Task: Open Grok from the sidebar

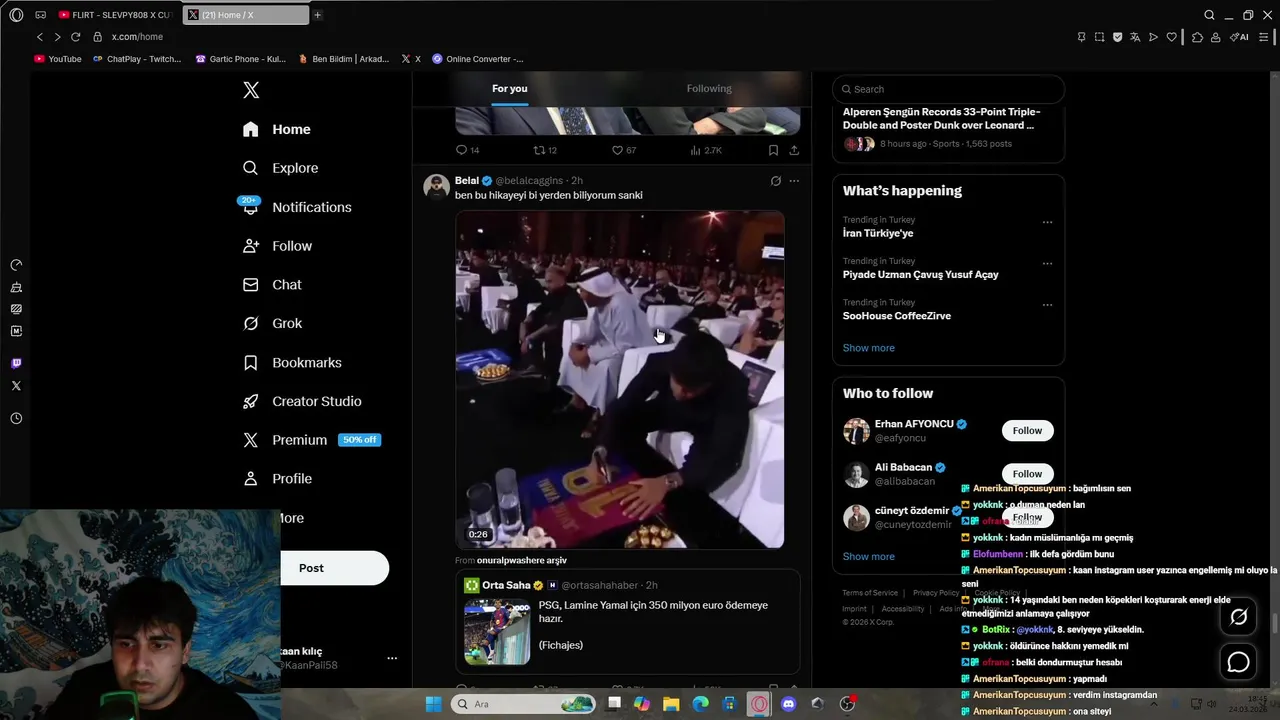Action: (x=273, y=323)
